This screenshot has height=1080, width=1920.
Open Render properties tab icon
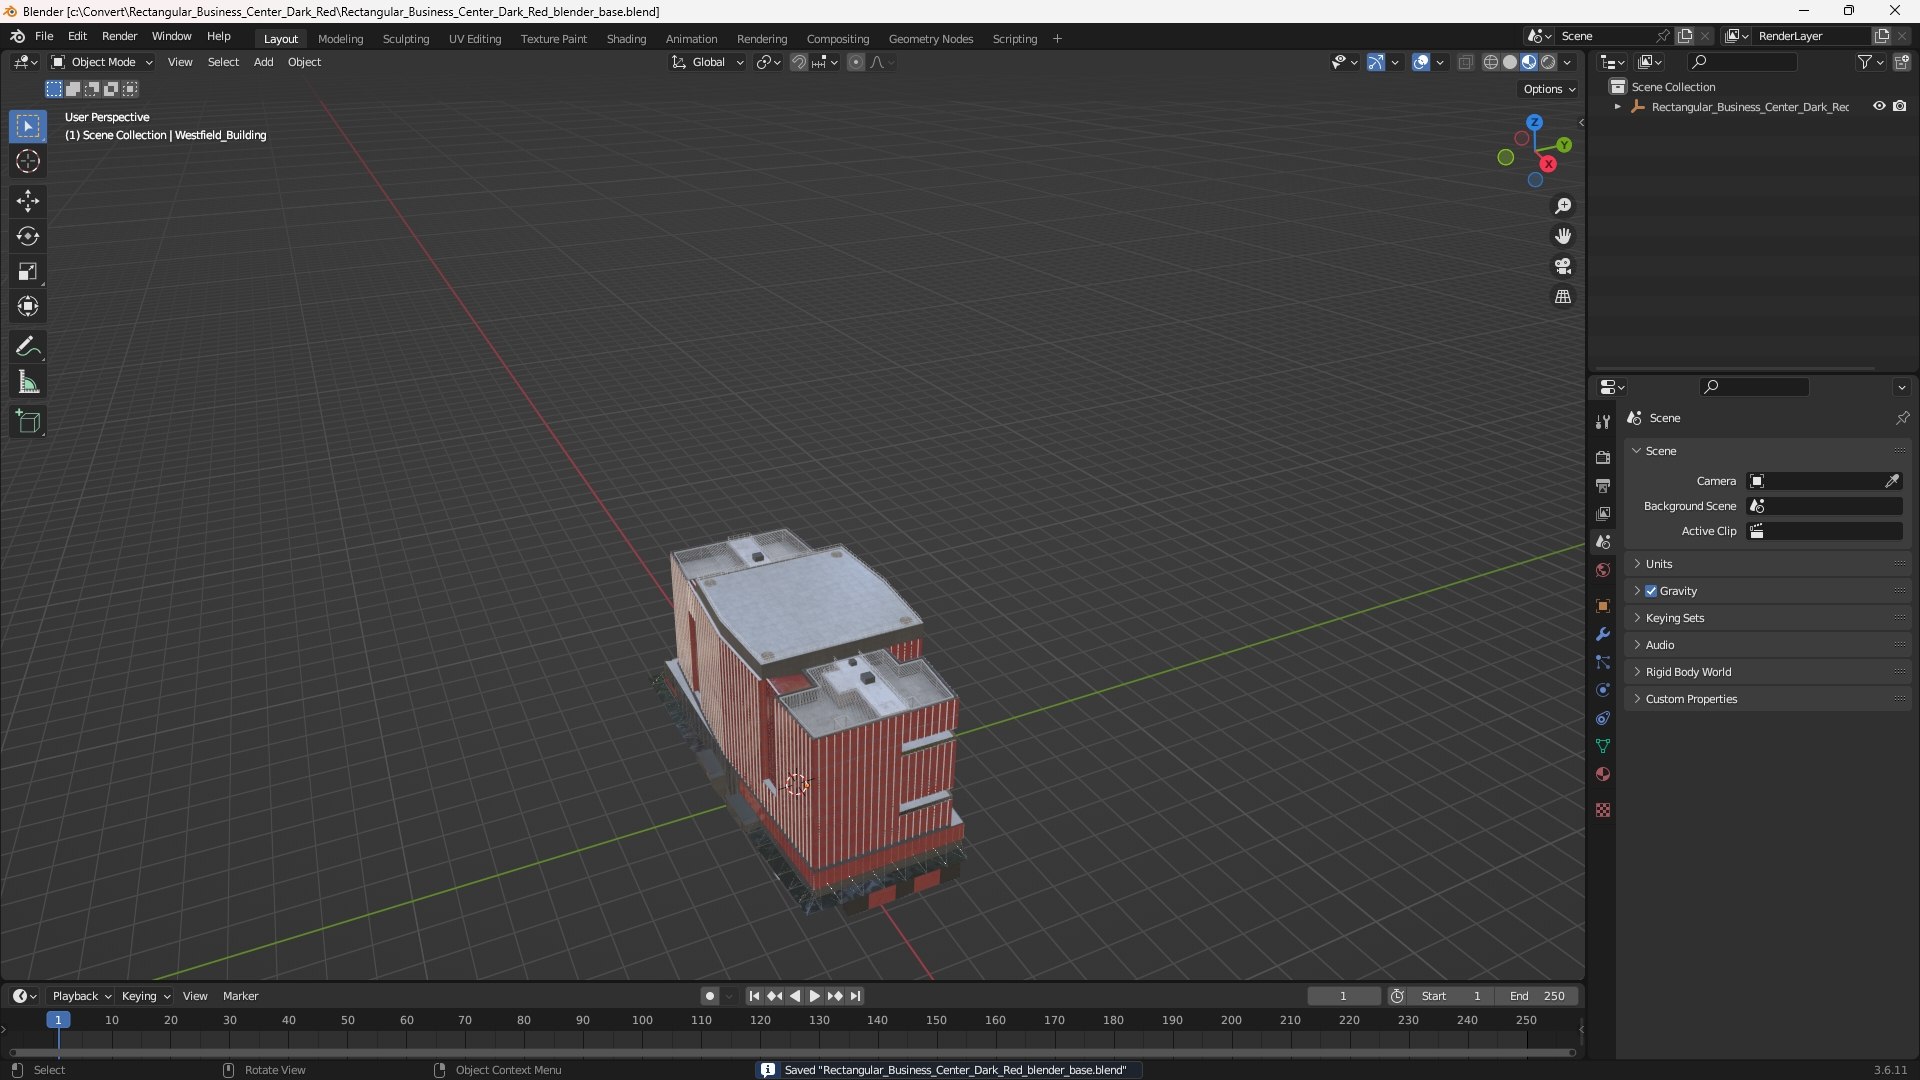tap(1603, 457)
